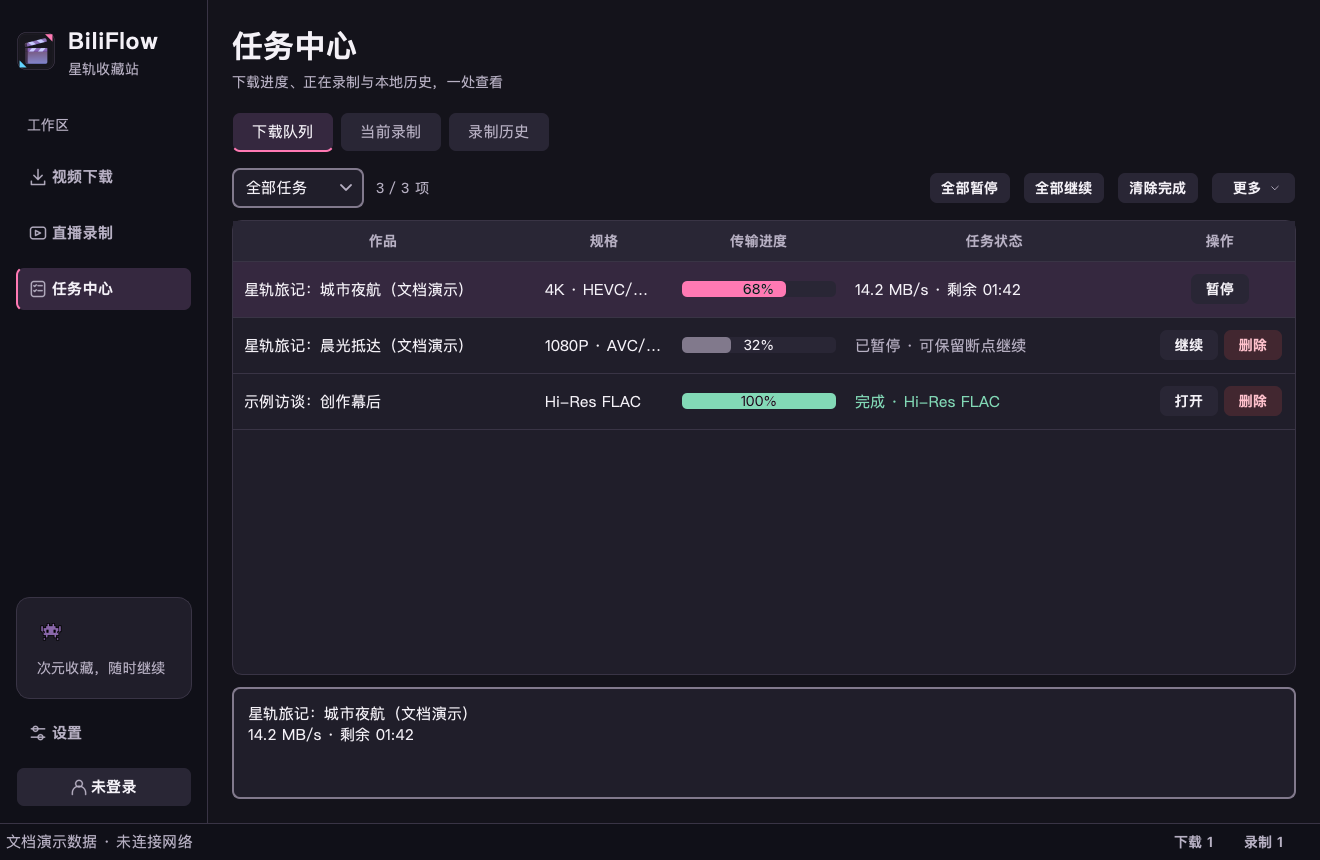The image size is (1320, 860).
Task: Switch to the 当前录制 tab
Action: pyautogui.click(x=391, y=132)
